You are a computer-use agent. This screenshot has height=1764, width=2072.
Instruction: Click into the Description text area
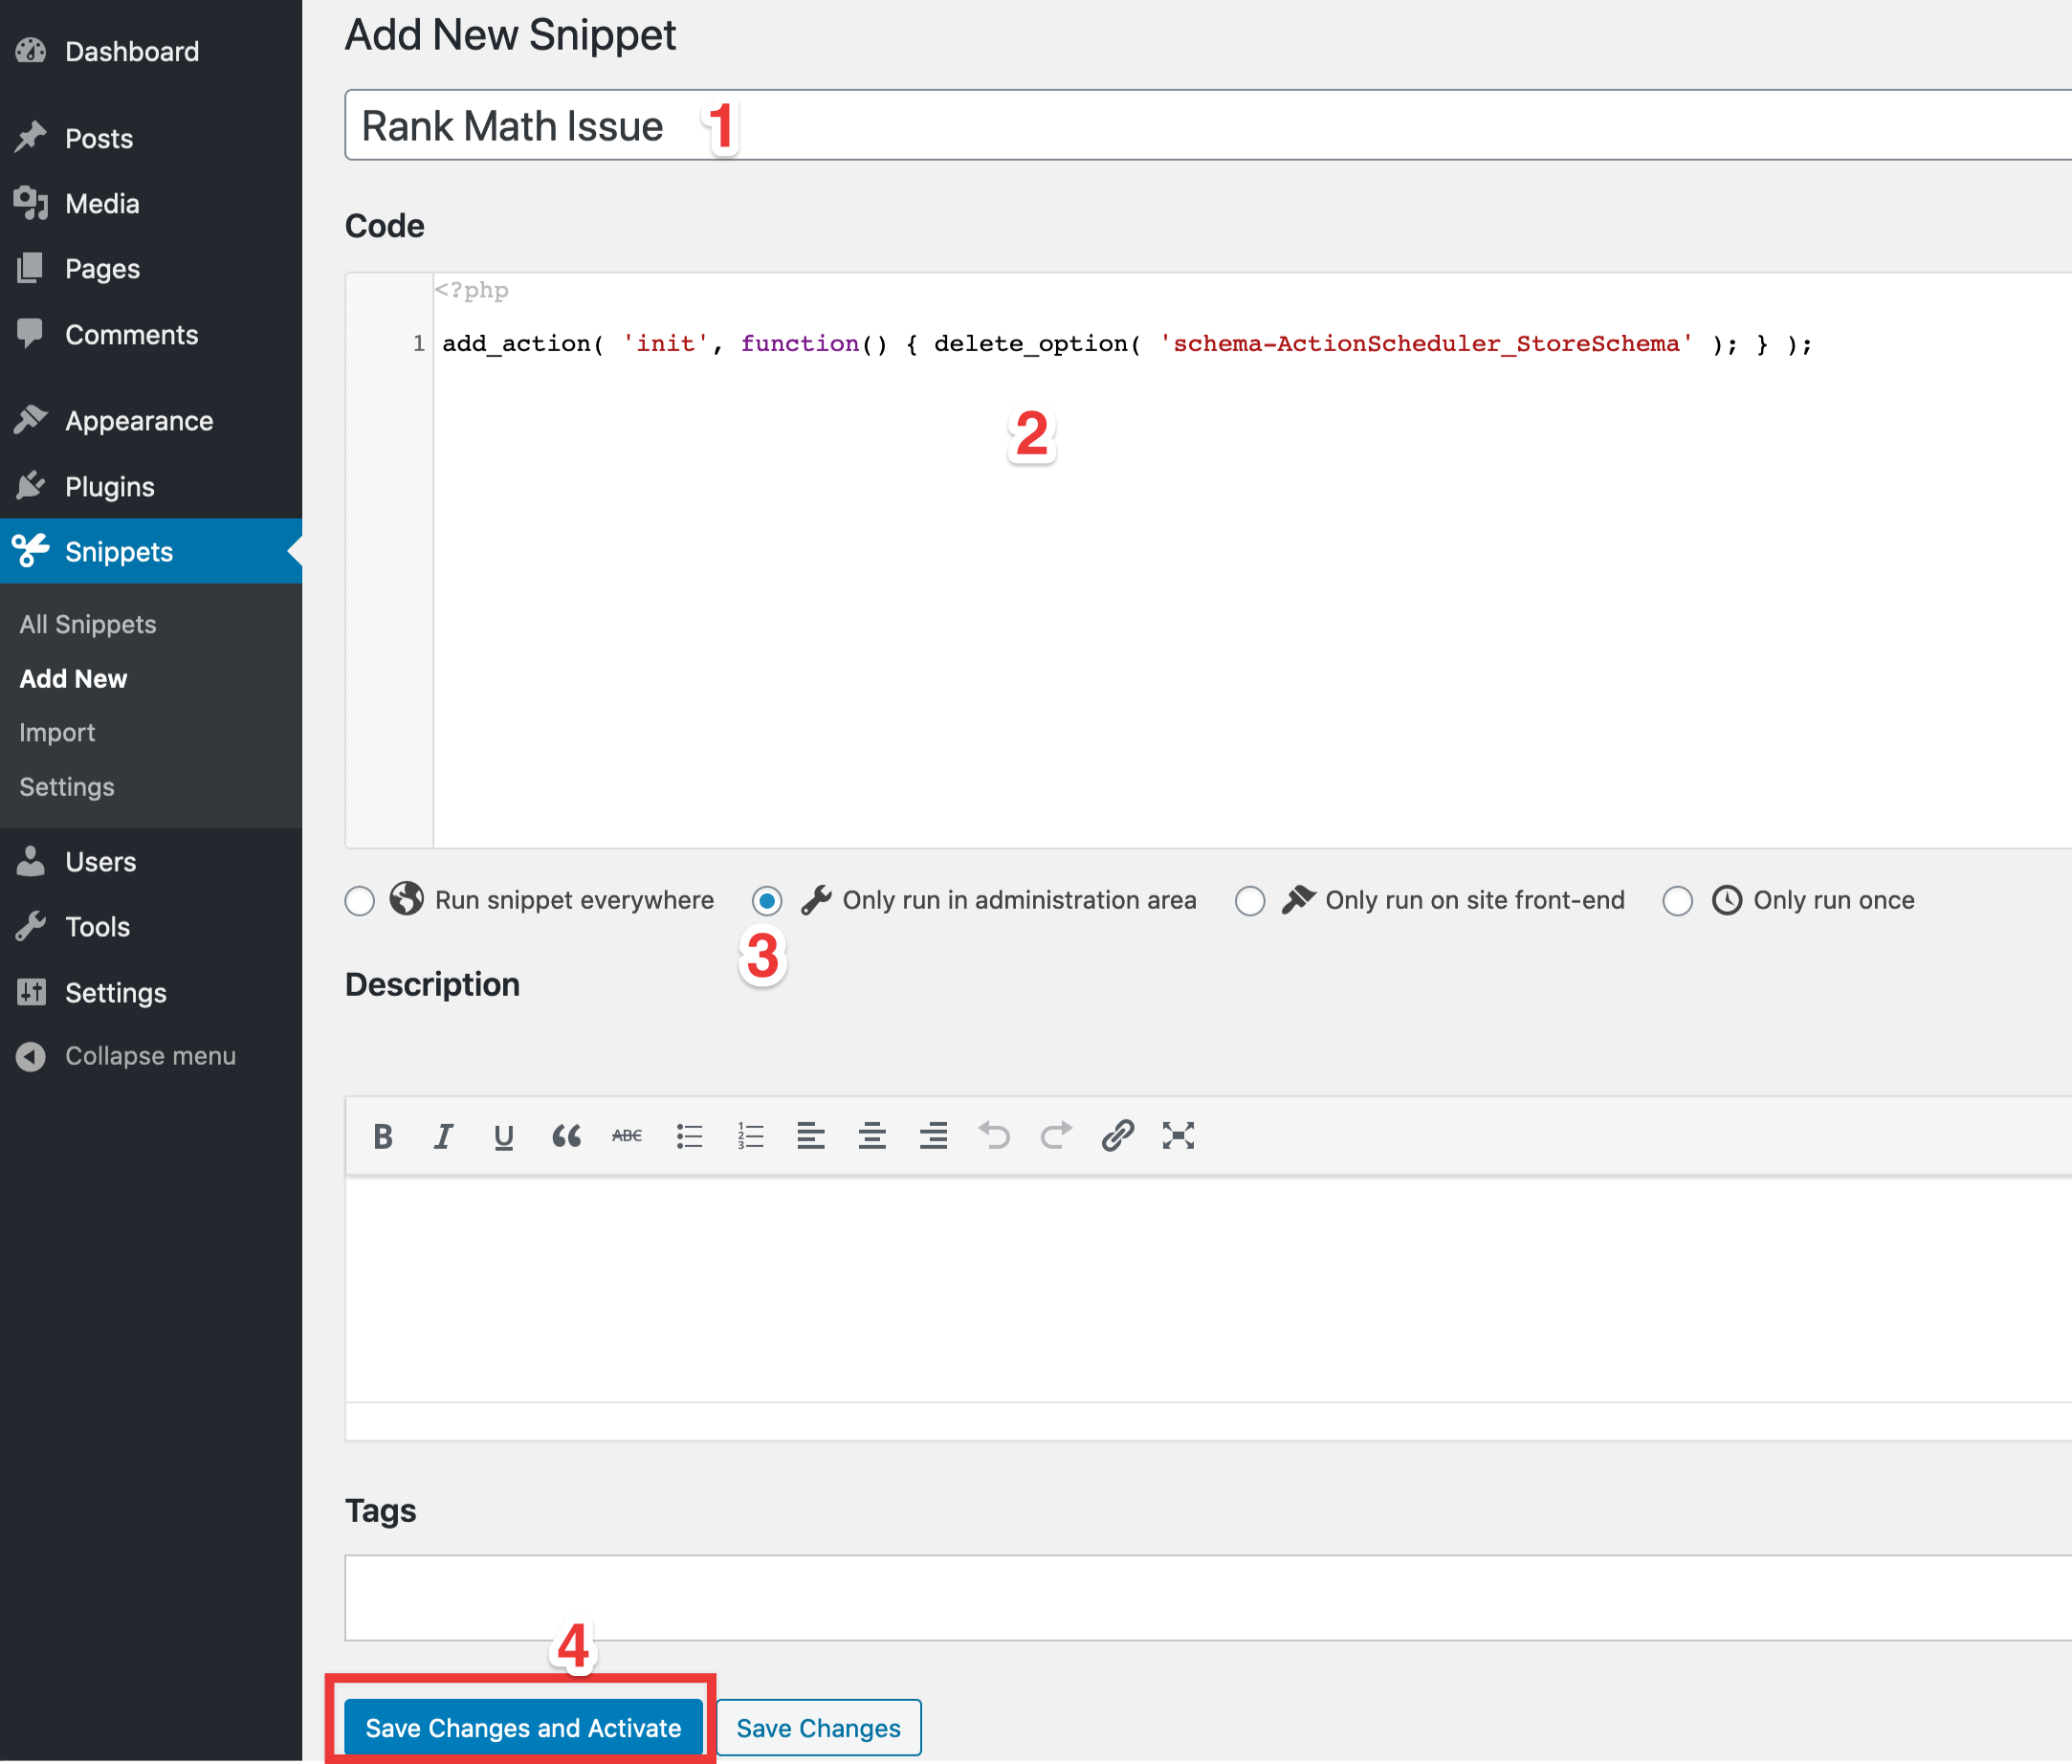coord(1208,1289)
